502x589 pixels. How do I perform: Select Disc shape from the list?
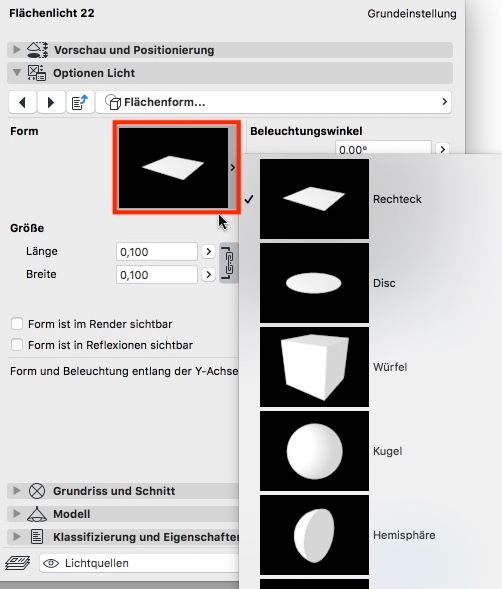pos(314,283)
